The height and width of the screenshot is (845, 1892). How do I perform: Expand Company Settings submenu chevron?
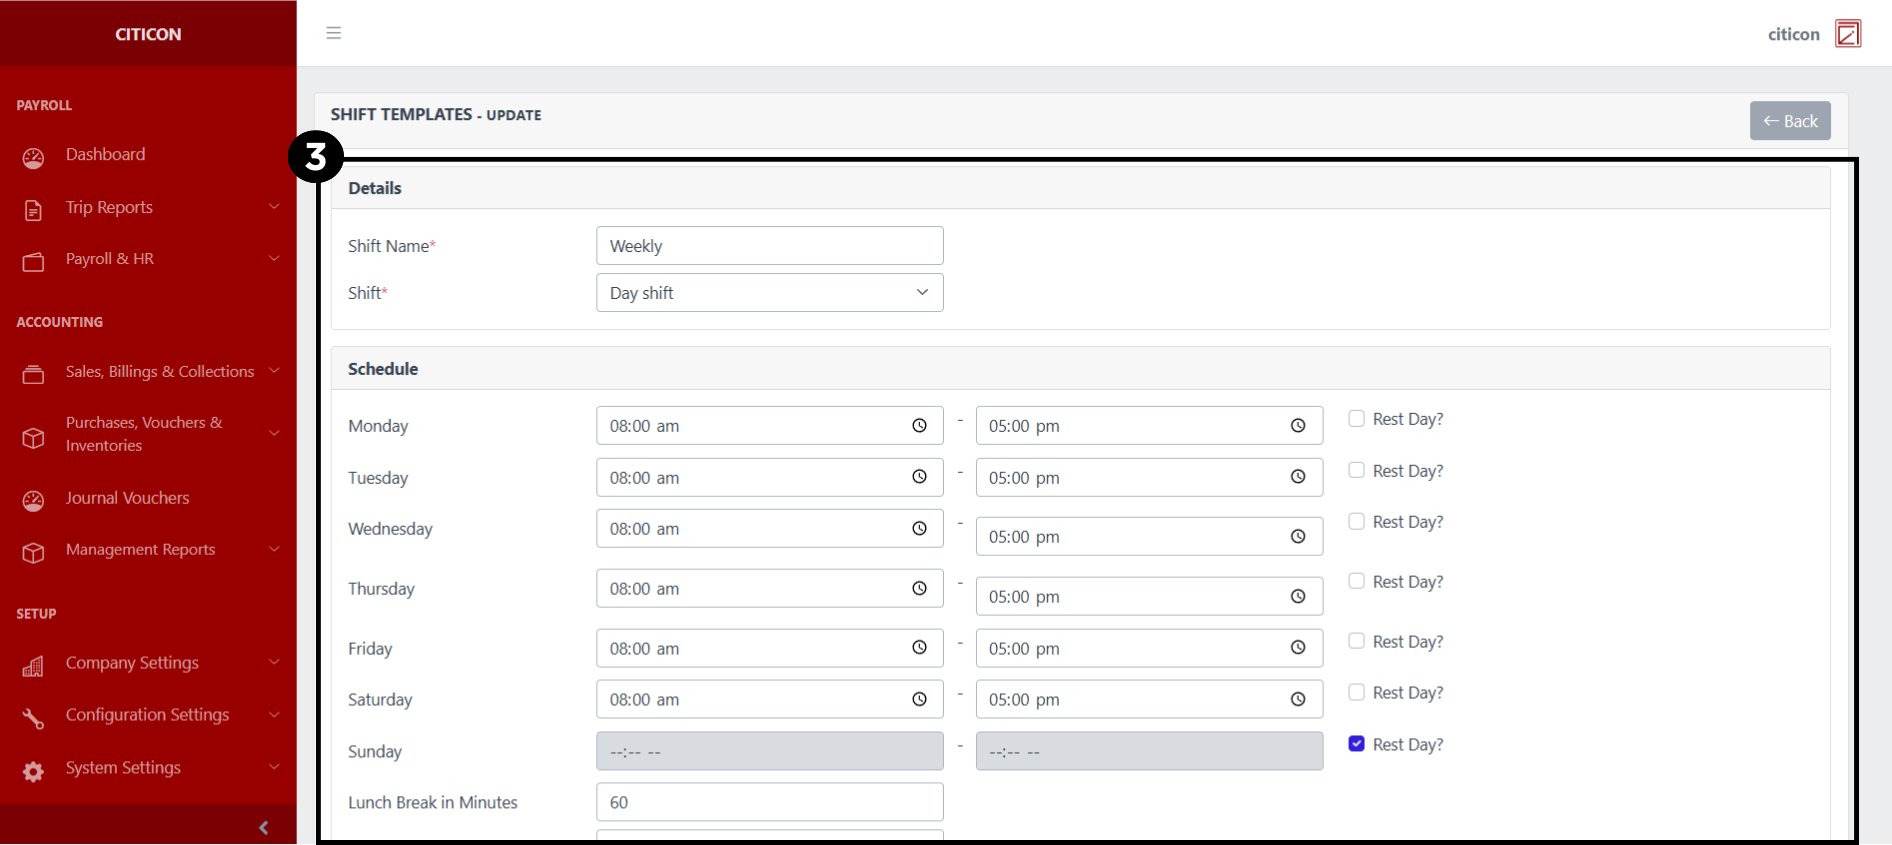(274, 662)
